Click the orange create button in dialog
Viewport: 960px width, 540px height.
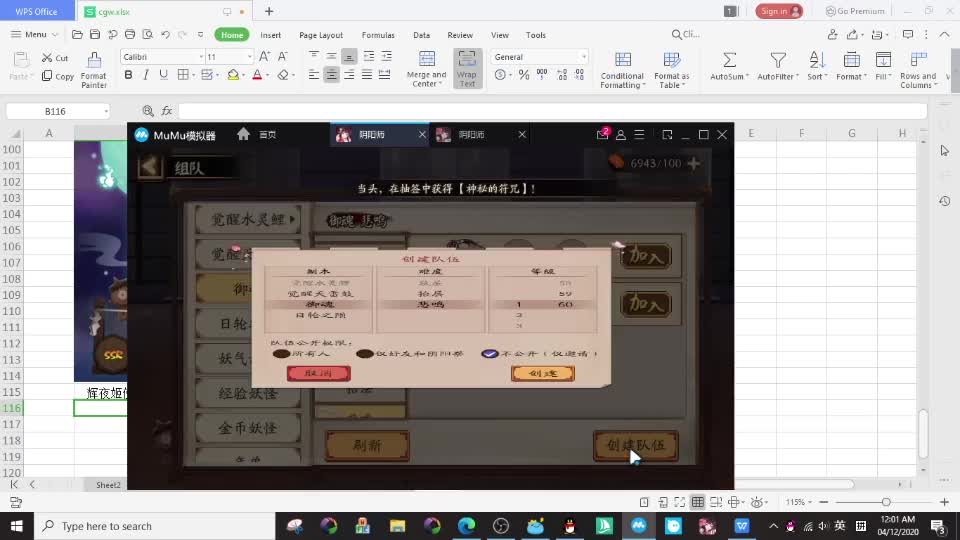[543, 373]
